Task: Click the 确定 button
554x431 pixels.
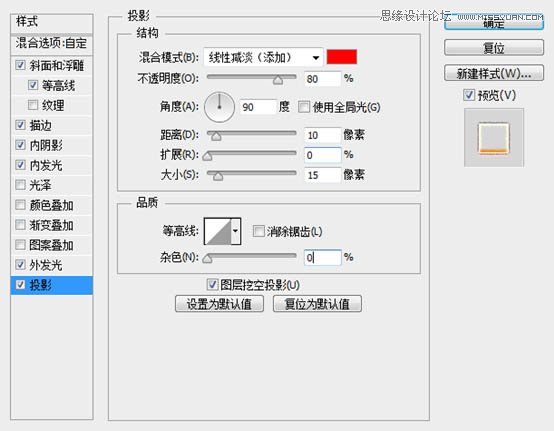Action: point(494,23)
